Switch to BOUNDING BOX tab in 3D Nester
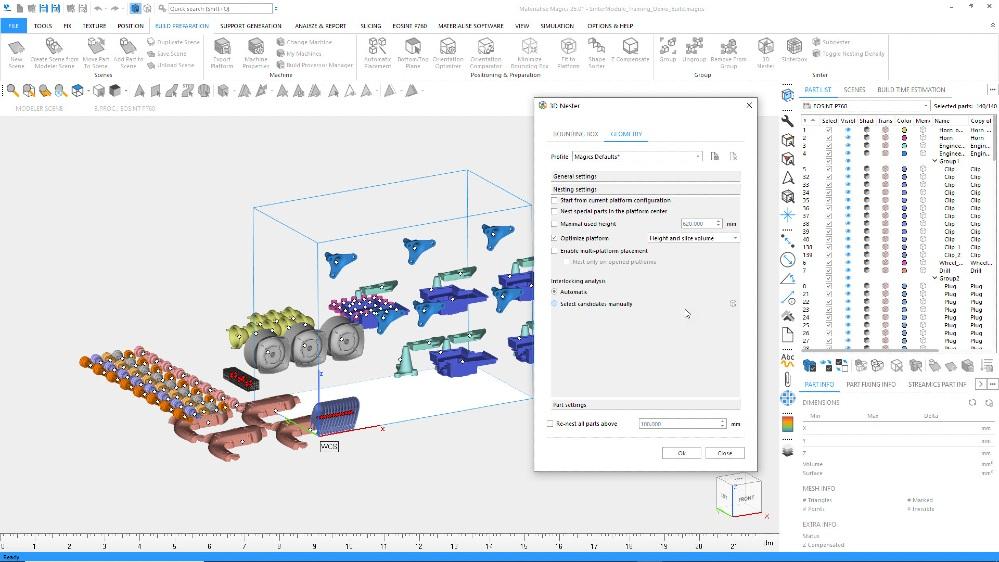 pyautogui.click(x=575, y=134)
